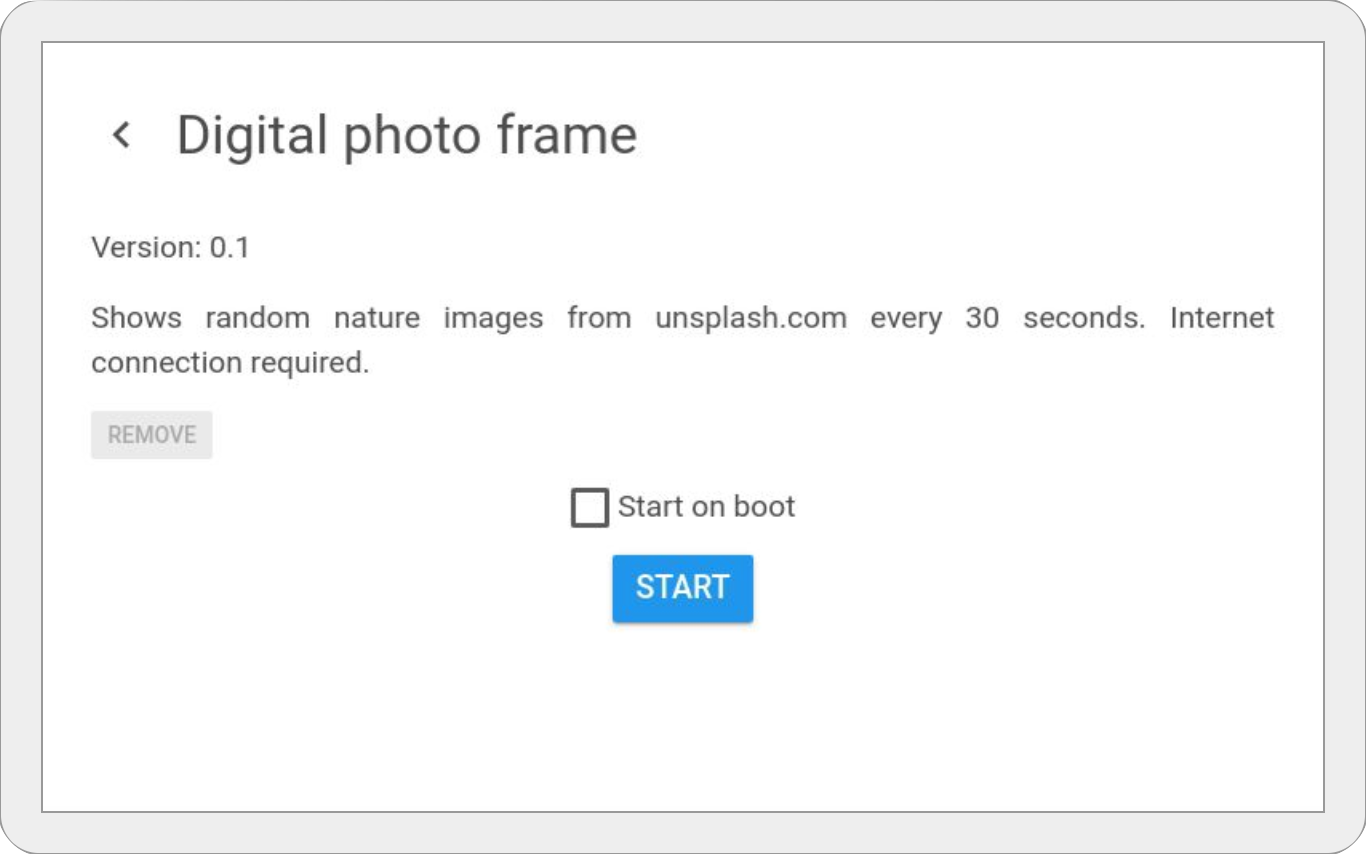Select the grayed-out REMOVE control
The image size is (1366, 854).
(x=151, y=435)
